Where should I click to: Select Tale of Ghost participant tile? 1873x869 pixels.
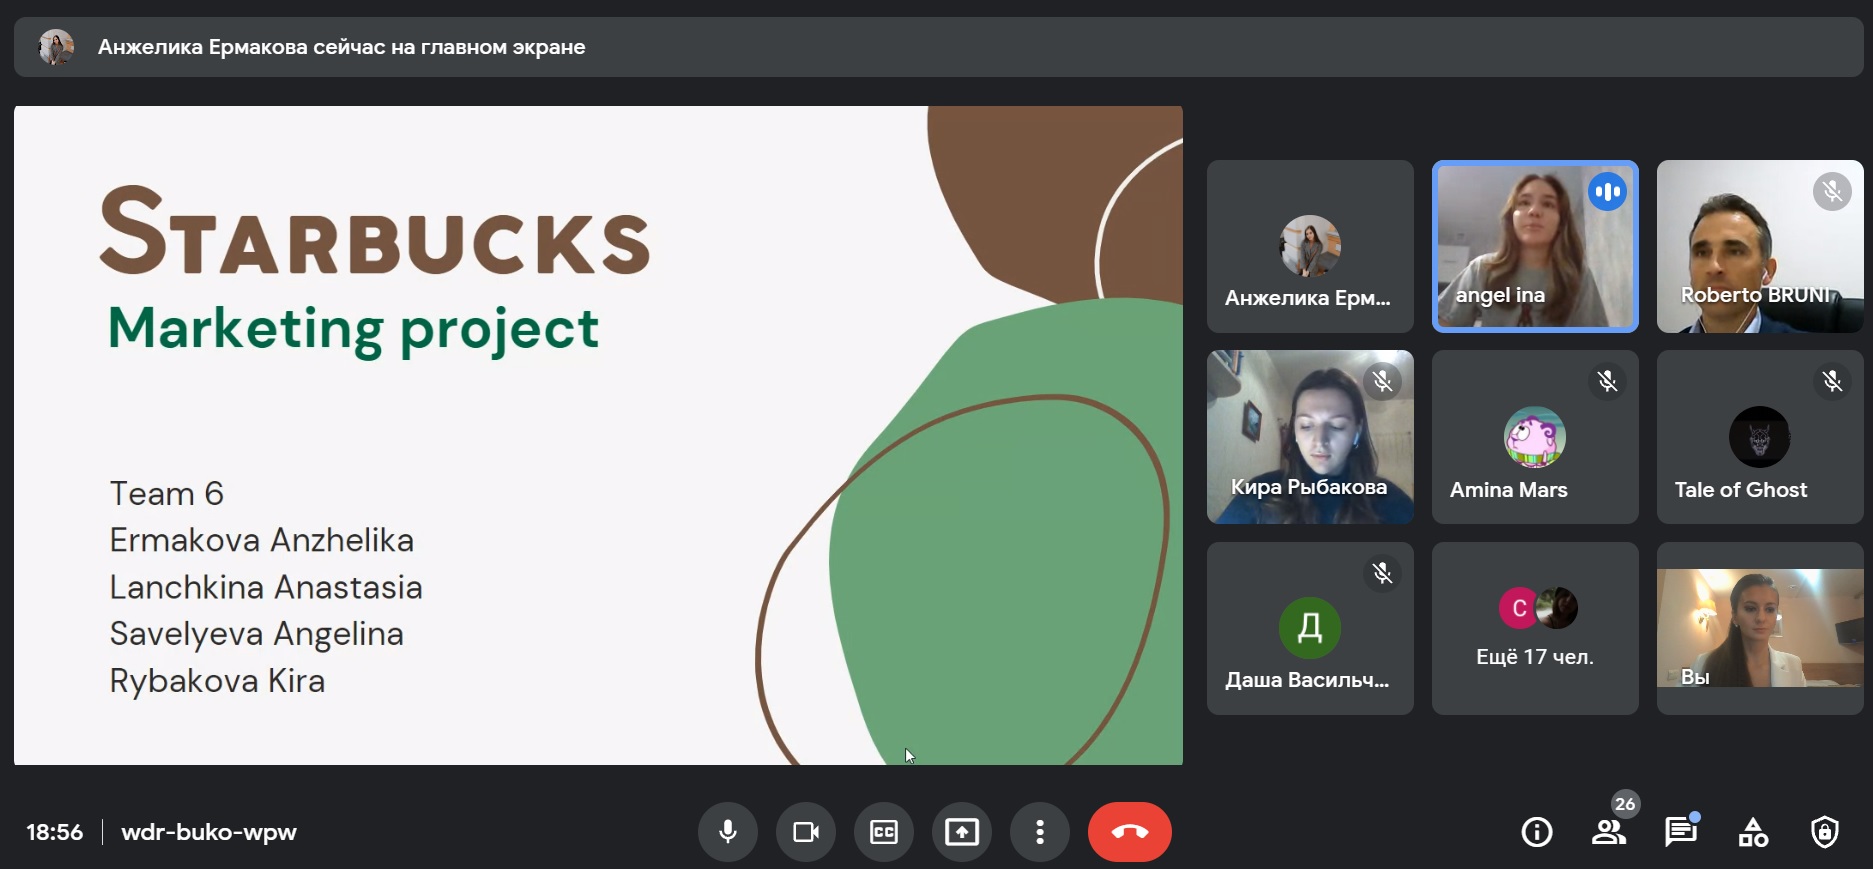point(1760,437)
